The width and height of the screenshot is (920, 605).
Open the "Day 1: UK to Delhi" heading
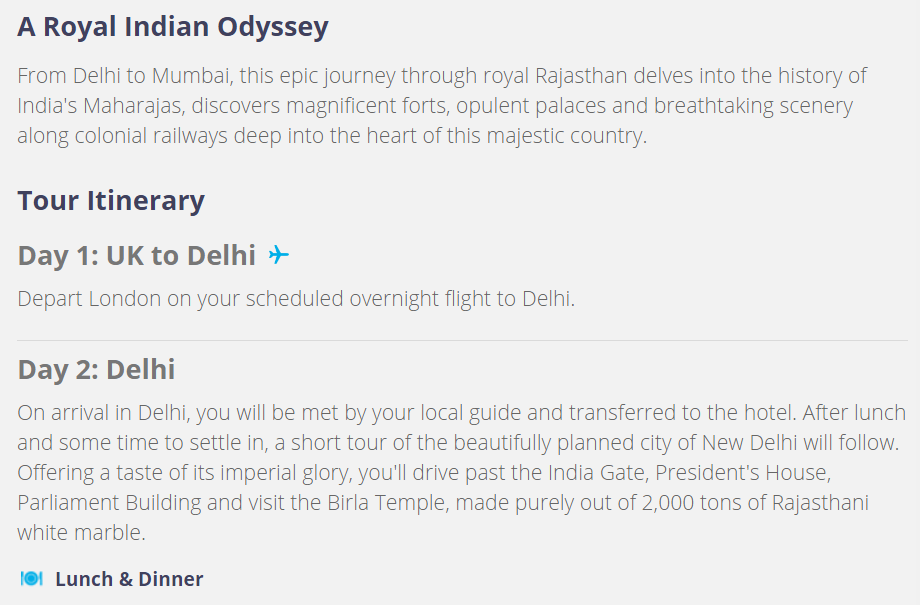[x=137, y=255]
